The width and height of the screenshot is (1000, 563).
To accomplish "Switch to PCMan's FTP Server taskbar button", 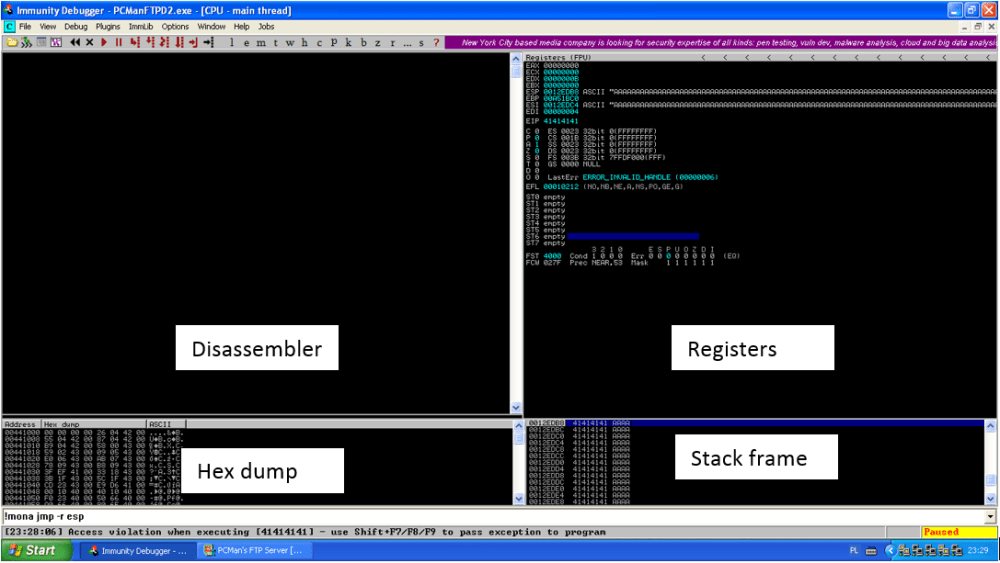I will [254, 551].
